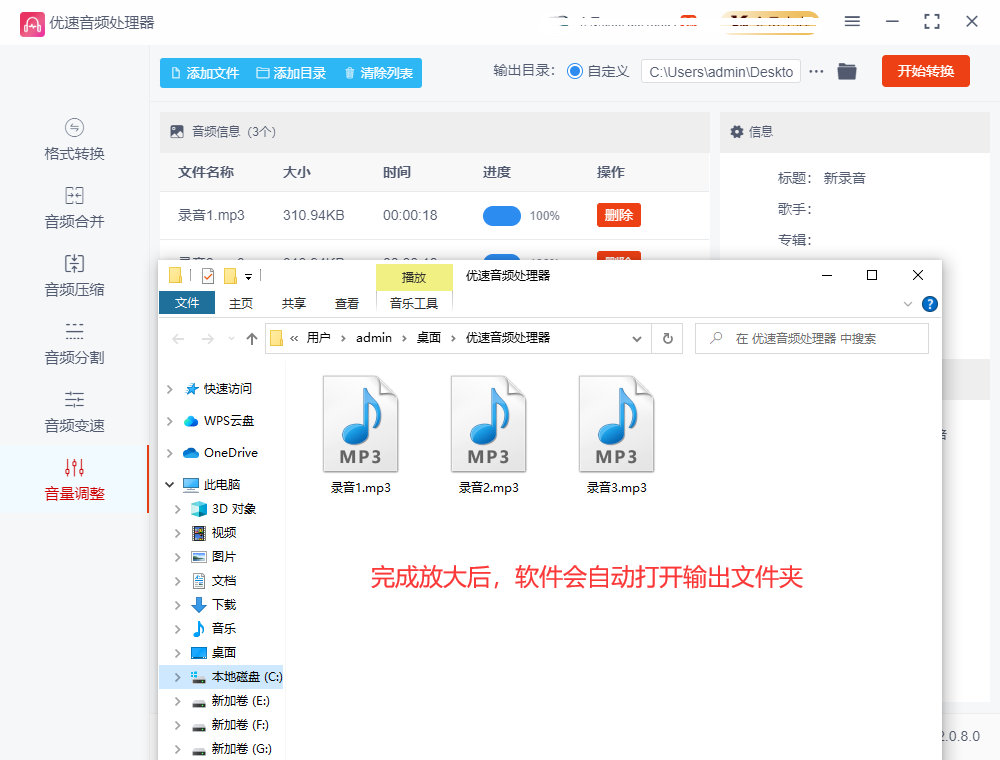
Task: Collapse 此电脑 tree node
Action: (x=170, y=485)
